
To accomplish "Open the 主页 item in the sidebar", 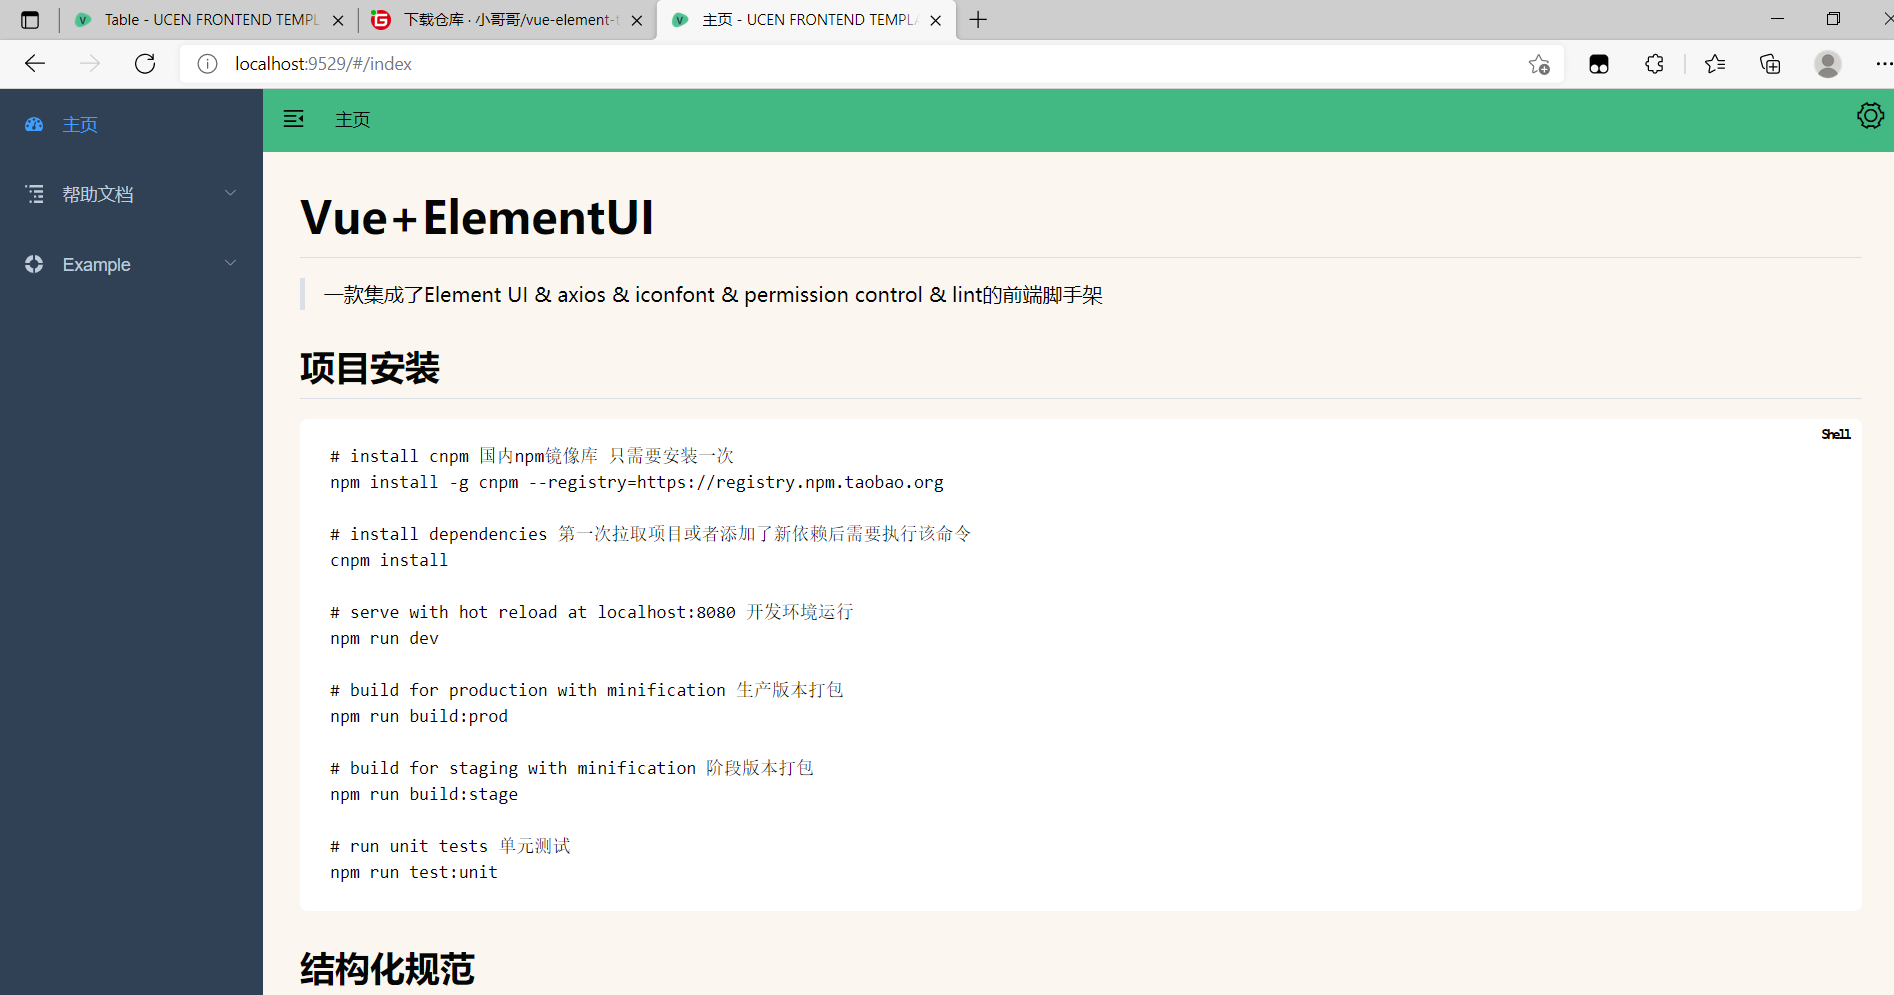I will (x=131, y=124).
